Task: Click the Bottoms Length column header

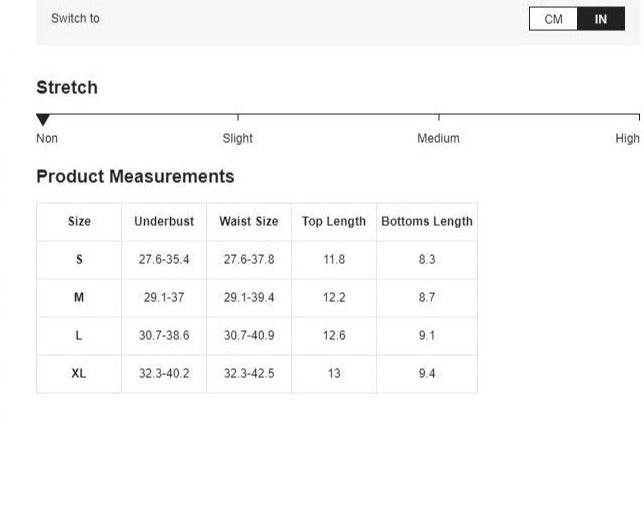Action: pyautogui.click(x=427, y=221)
